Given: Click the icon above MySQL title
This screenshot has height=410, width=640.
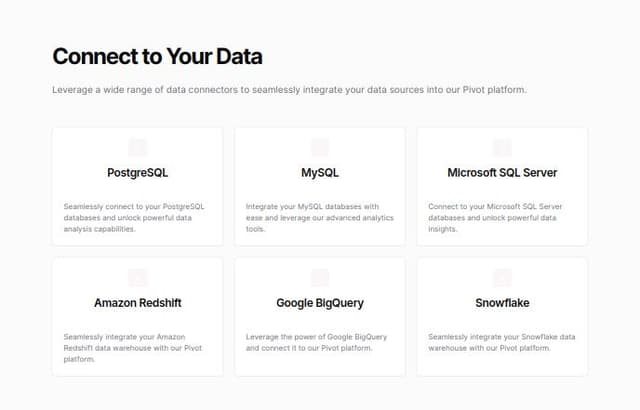Looking at the screenshot, I should pyautogui.click(x=320, y=148).
